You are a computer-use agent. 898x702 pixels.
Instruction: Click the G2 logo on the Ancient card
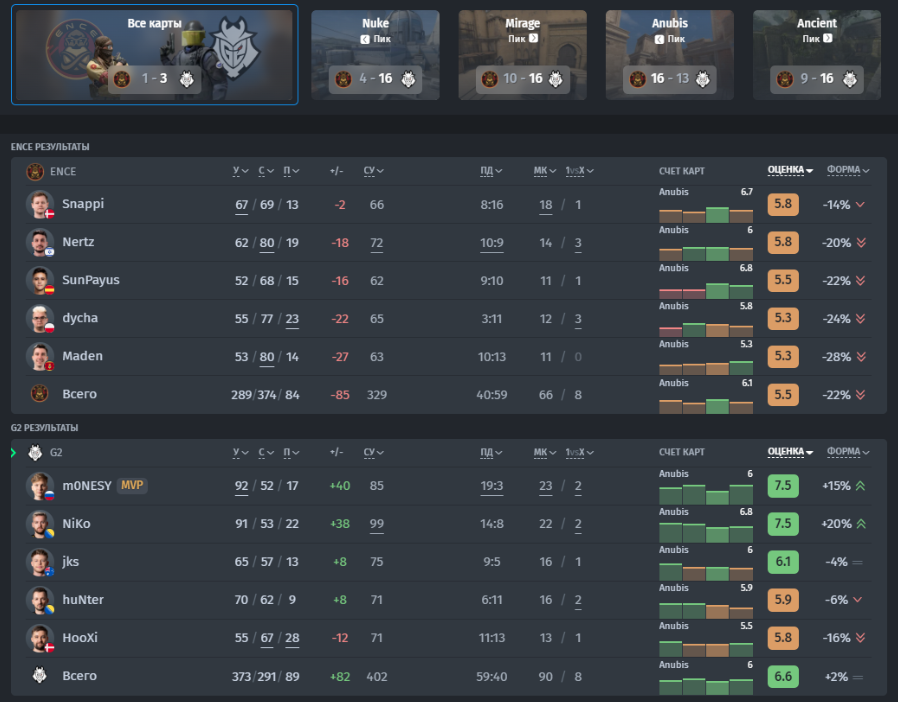click(x=850, y=79)
